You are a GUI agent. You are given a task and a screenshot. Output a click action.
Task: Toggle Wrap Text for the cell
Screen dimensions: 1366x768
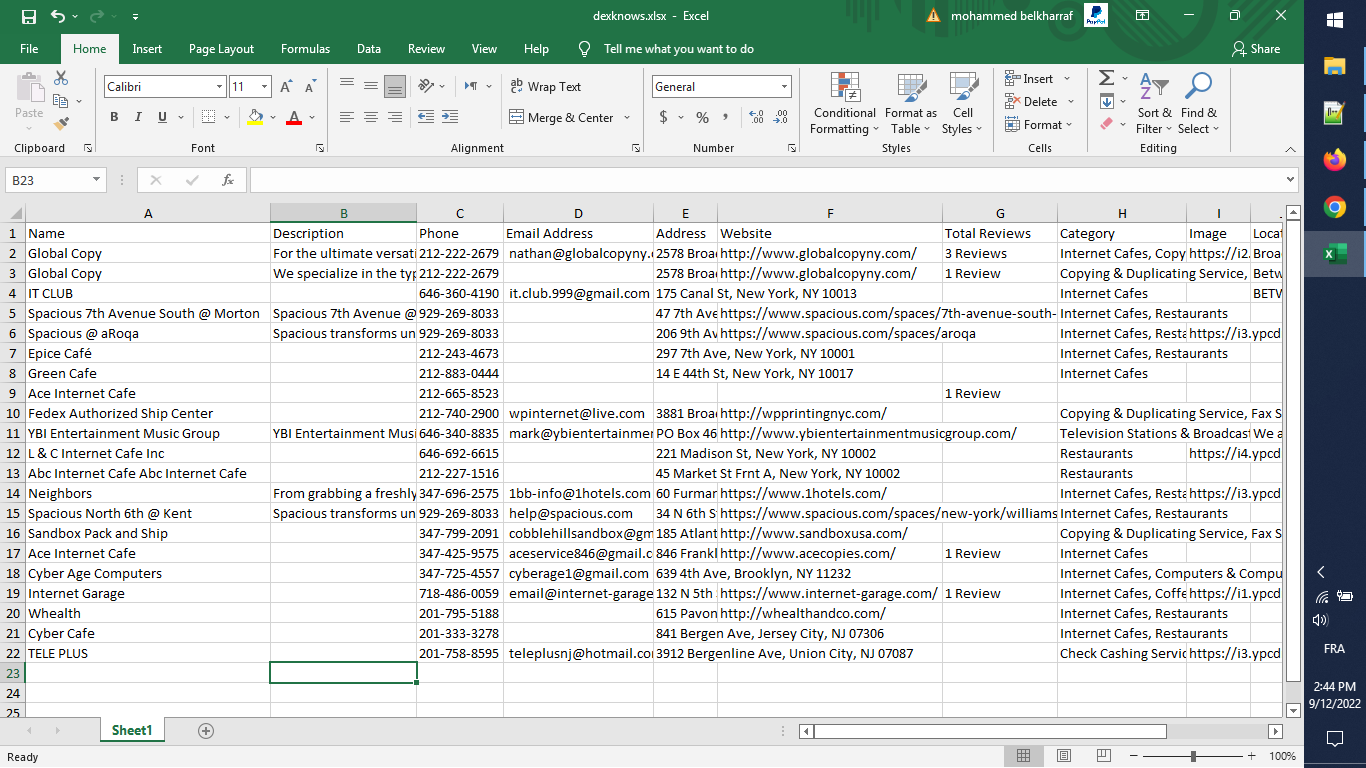click(x=545, y=87)
